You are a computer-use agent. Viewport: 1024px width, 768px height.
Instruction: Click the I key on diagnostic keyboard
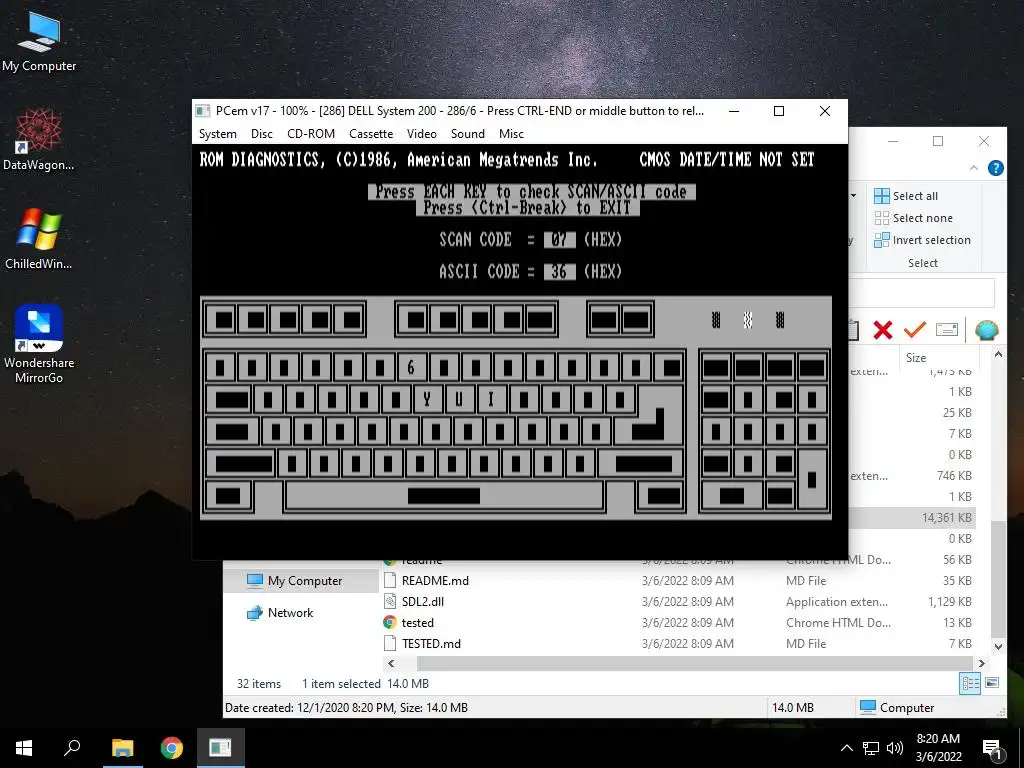(x=490, y=398)
